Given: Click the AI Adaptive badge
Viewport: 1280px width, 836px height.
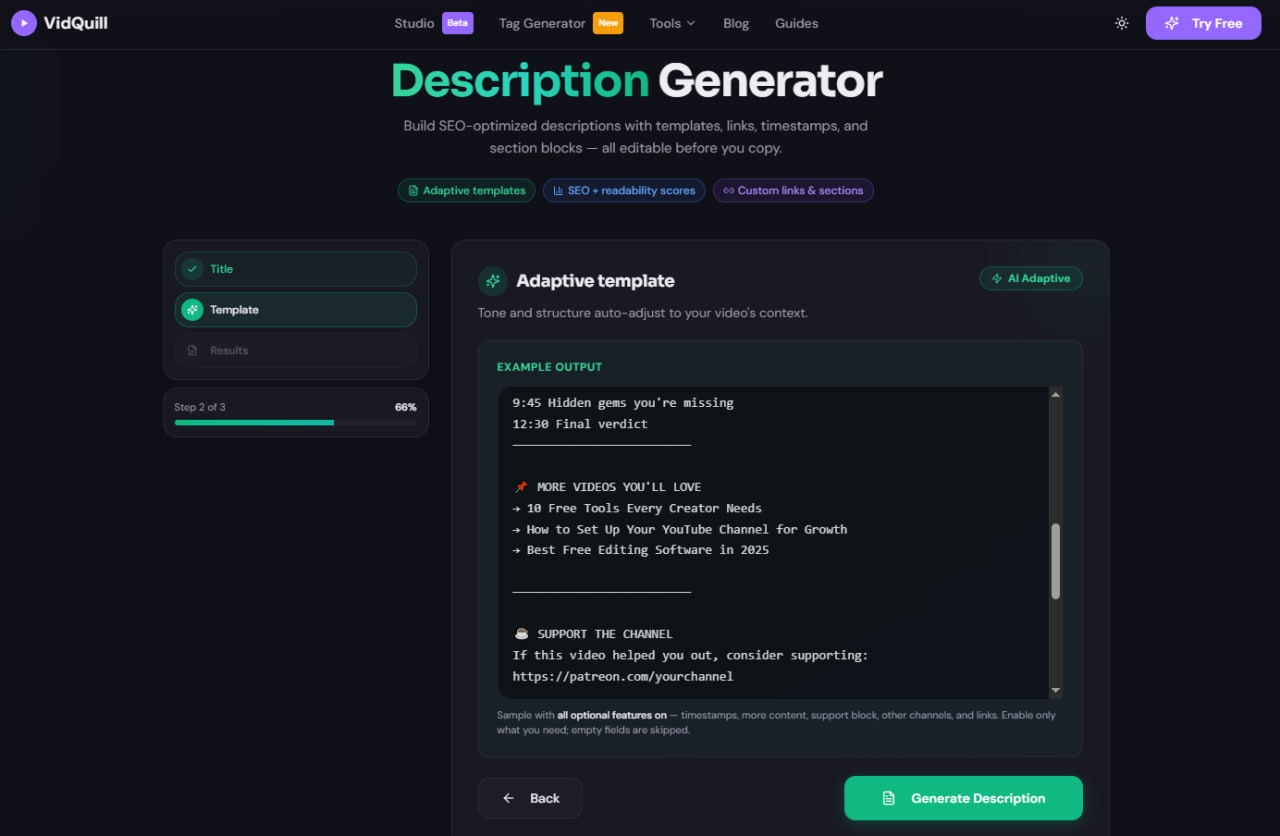Looking at the screenshot, I should pos(1031,279).
